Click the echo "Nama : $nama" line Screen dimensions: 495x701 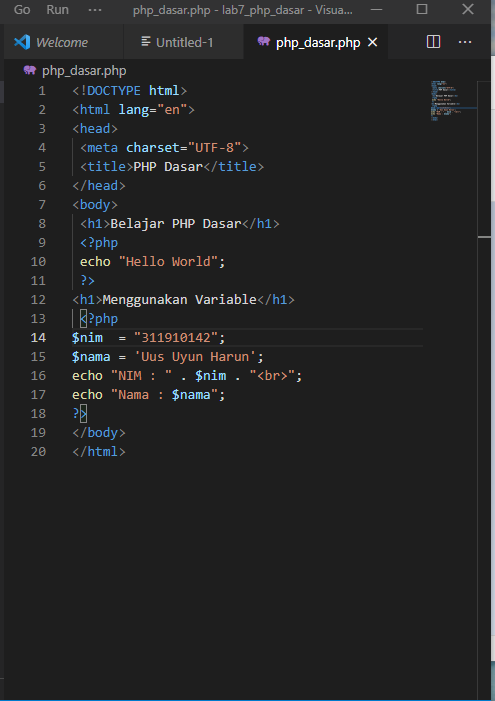click(149, 395)
